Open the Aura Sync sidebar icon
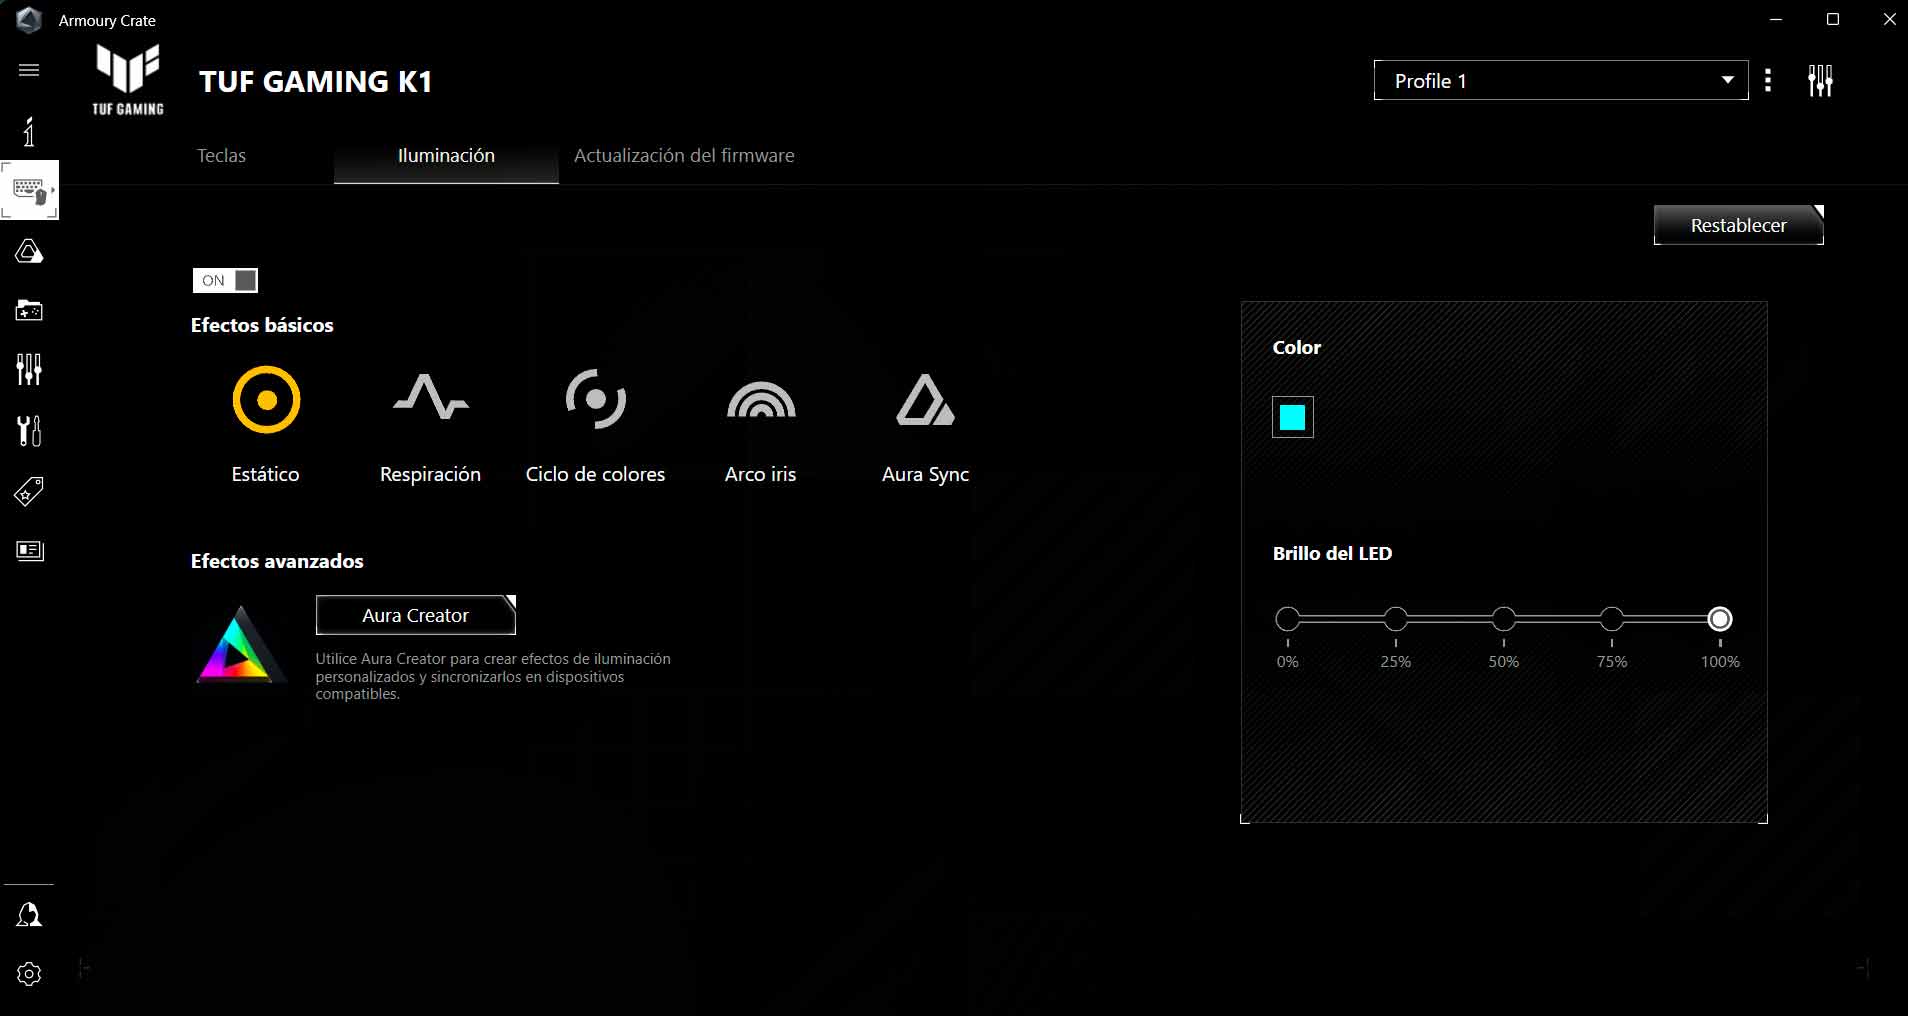The width and height of the screenshot is (1908, 1016). point(29,252)
